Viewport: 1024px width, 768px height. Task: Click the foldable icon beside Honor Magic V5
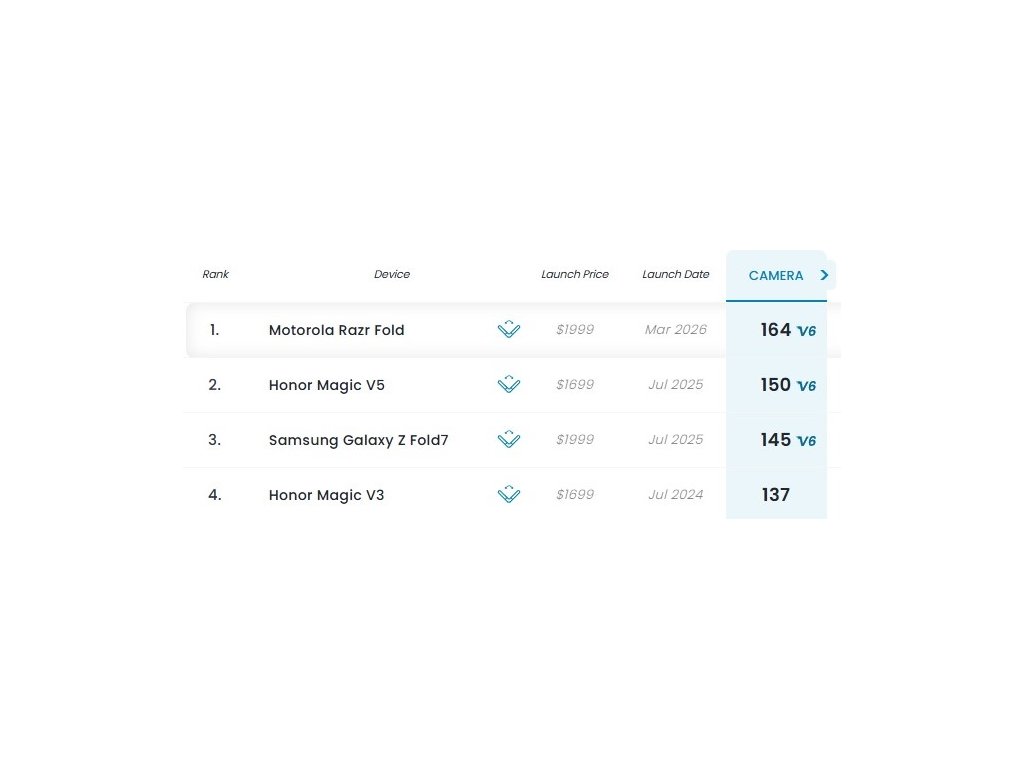(509, 384)
